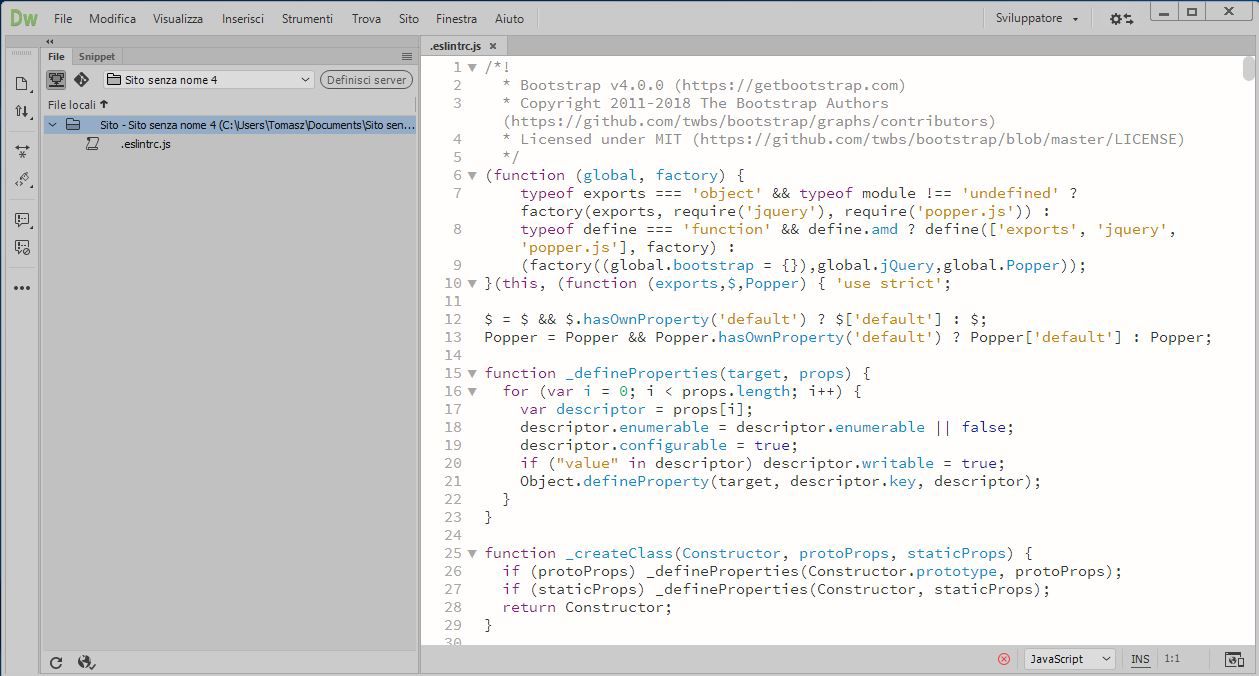
Task: Click the Open Documents icon atop the coding toolbar
Action: pyautogui.click(x=22, y=85)
